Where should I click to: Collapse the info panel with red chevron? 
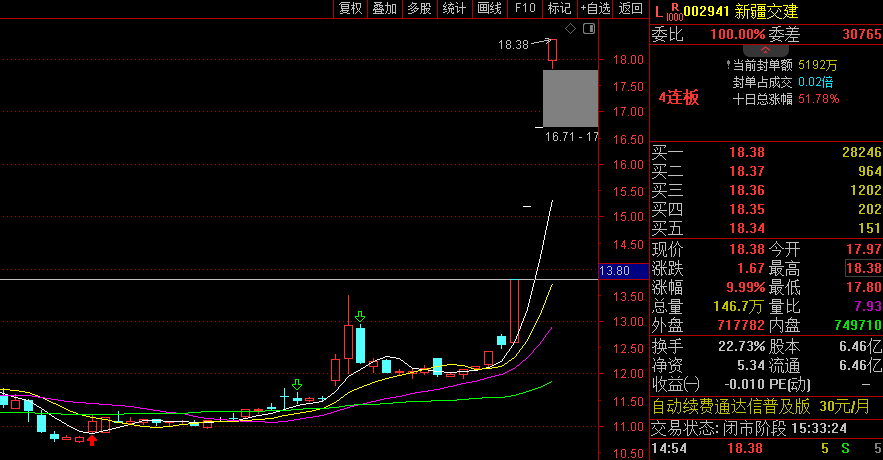[765, 50]
